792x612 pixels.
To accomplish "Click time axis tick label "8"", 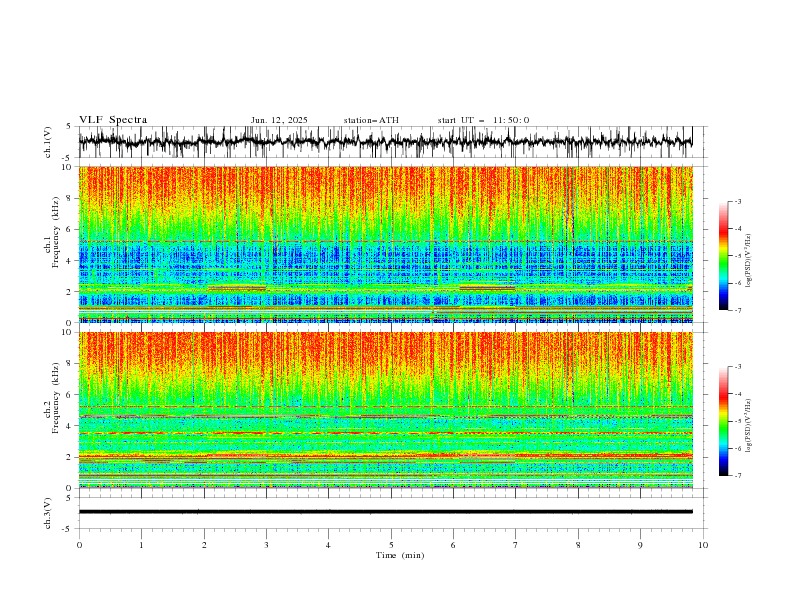I will [x=578, y=545].
